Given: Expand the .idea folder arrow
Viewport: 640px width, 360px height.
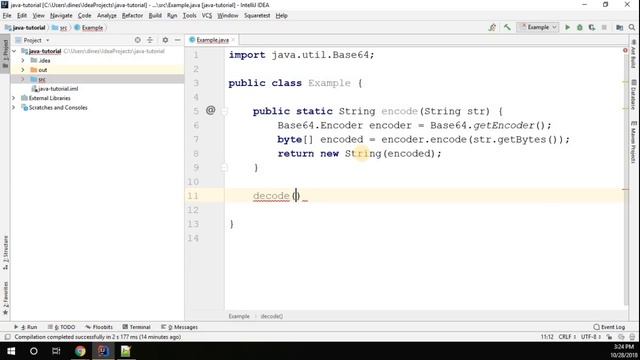Looking at the screenshot, I should click(x=23, y=60).
